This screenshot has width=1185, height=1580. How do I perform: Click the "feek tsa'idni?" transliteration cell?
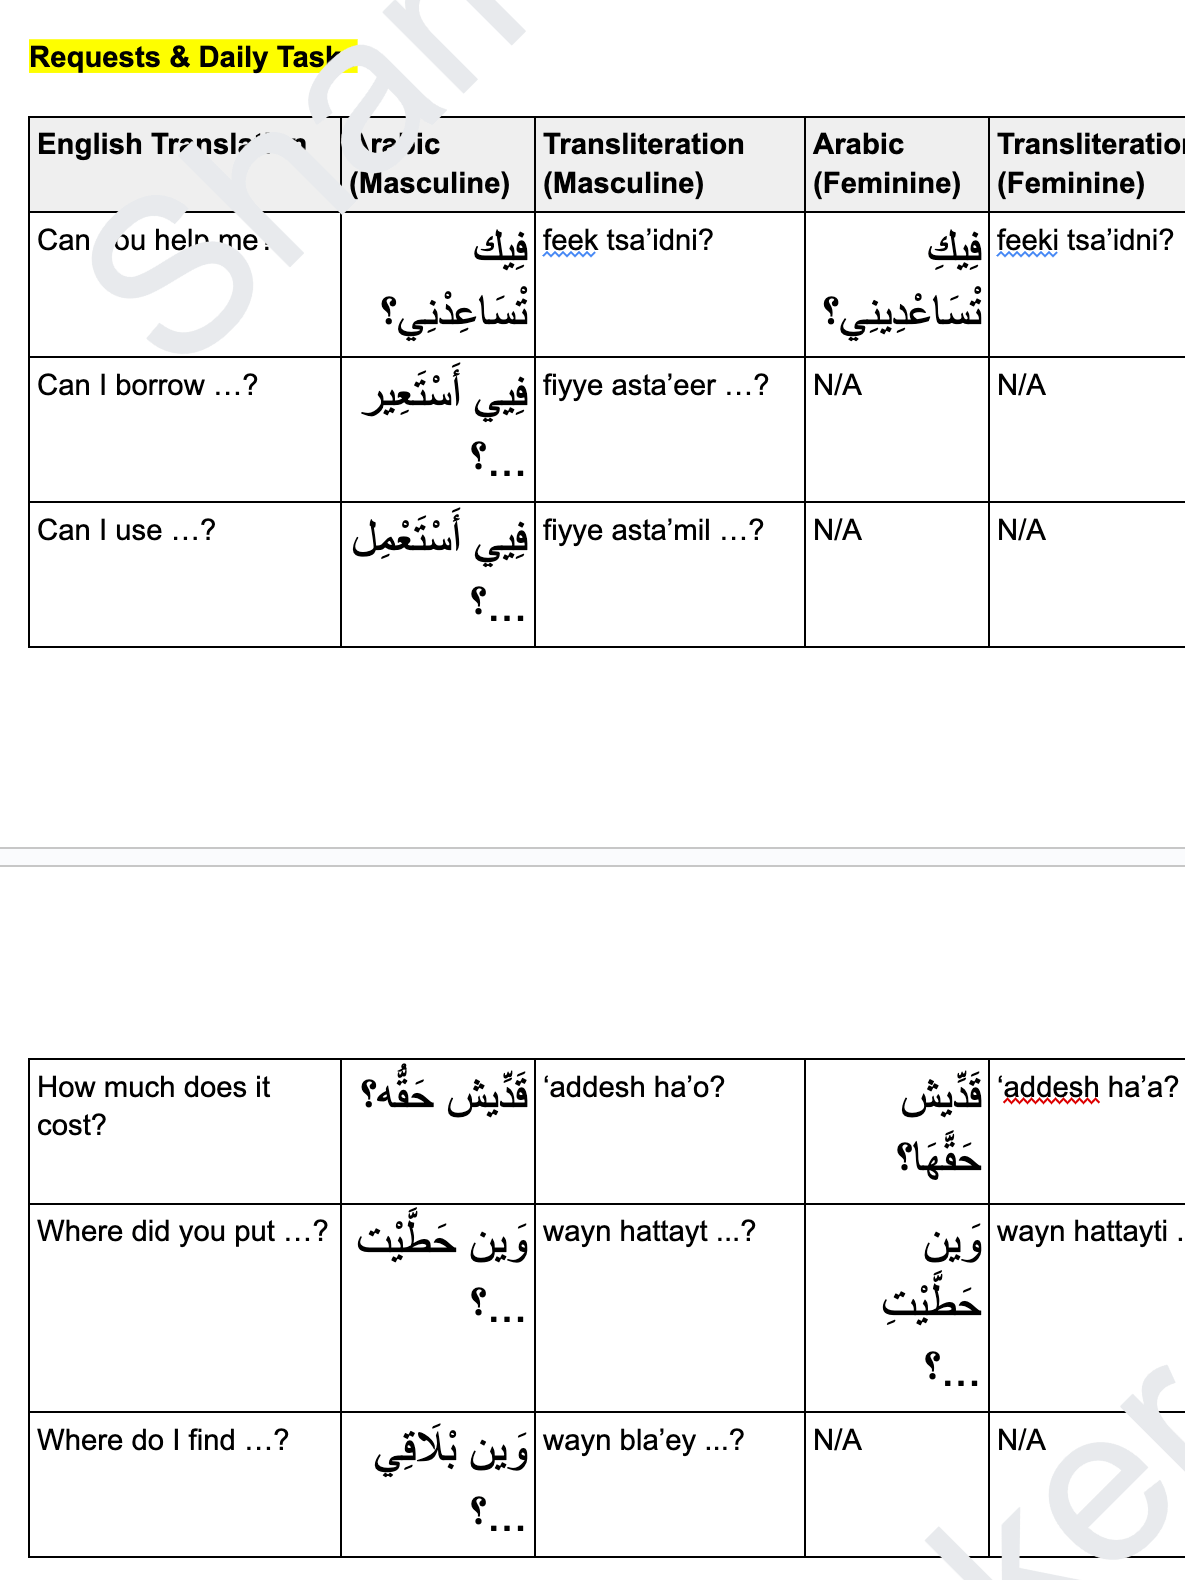[628, 241]
